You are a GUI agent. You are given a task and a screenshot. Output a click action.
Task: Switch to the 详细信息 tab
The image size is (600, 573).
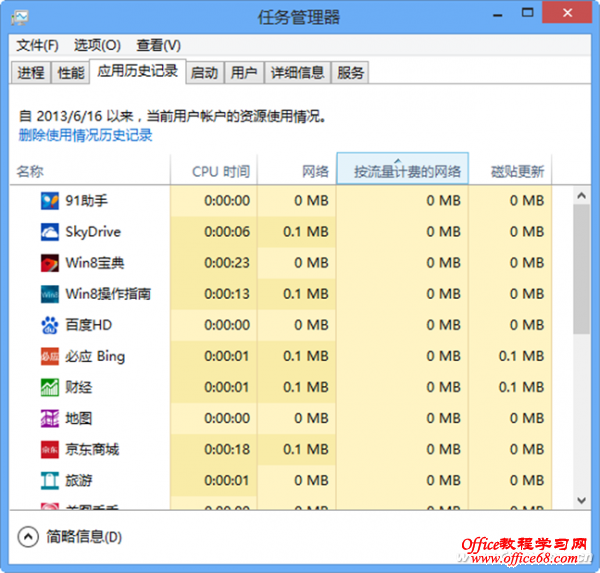point(297,72)
